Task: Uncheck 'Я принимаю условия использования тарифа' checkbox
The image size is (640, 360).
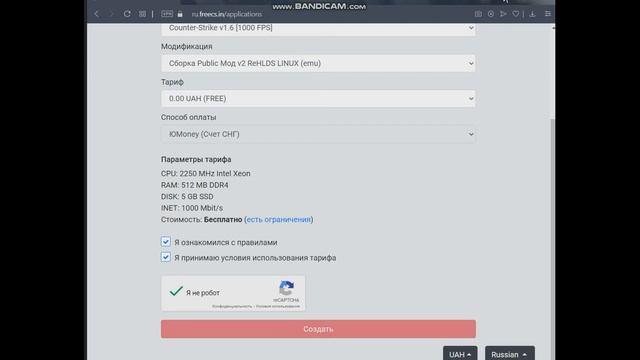Action: [165, 257]
